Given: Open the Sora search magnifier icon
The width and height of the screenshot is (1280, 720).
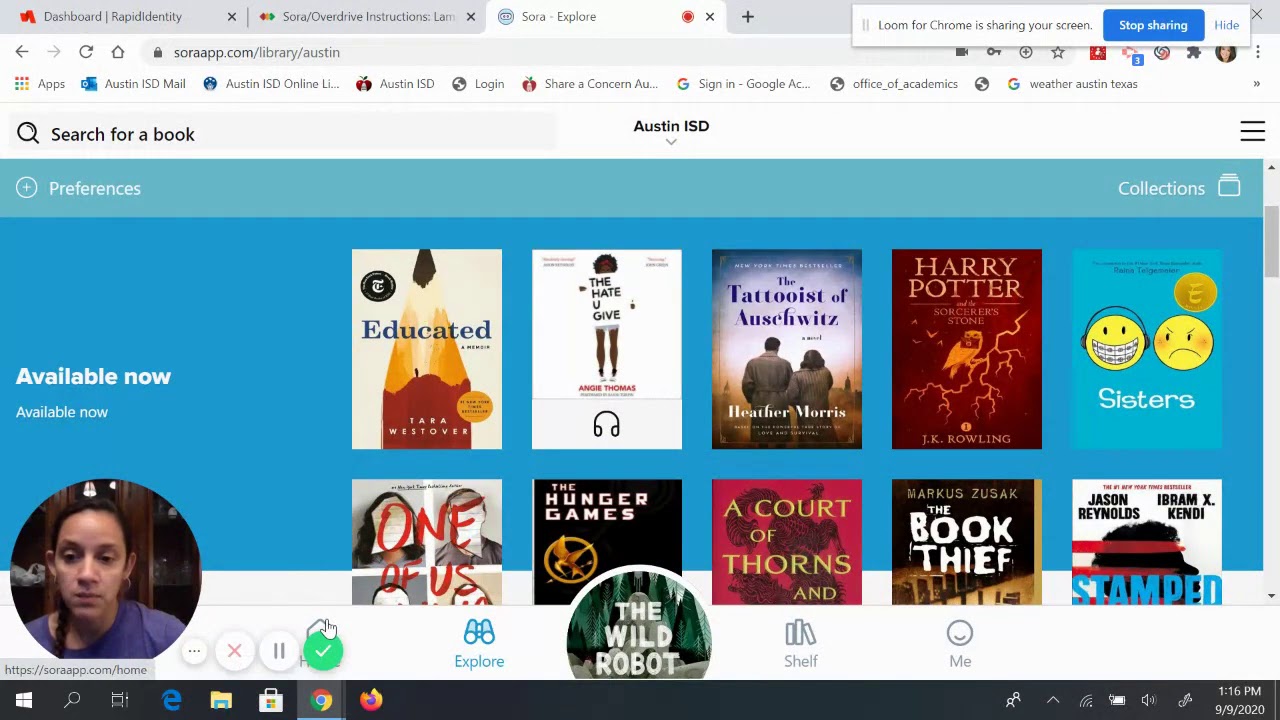Looking at the screenshot, I should (x=28, y=133).
